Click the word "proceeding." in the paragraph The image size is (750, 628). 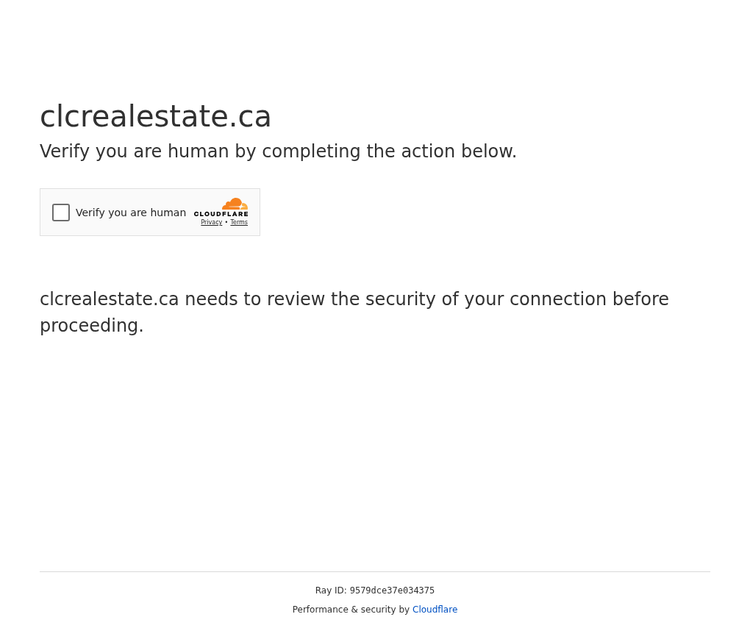tap(92, 326)
